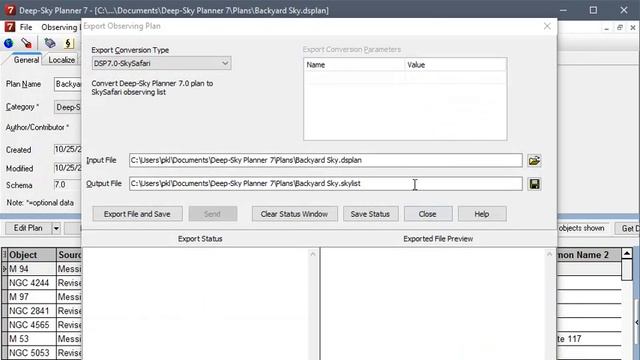Viewport: 640px width, 360px height.
Task: Click the Plan Name field
Action: [x=68, y=84]
